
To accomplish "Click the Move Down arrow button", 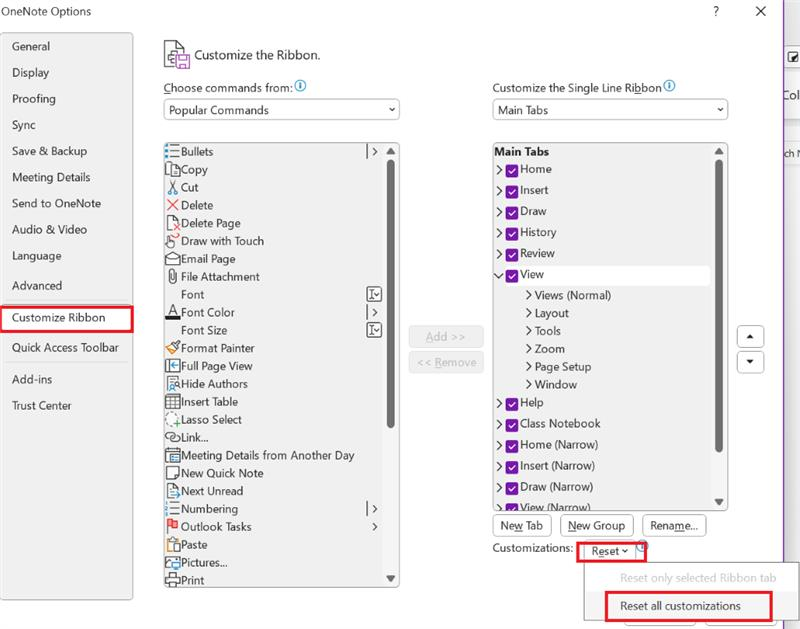I will 750,362.
